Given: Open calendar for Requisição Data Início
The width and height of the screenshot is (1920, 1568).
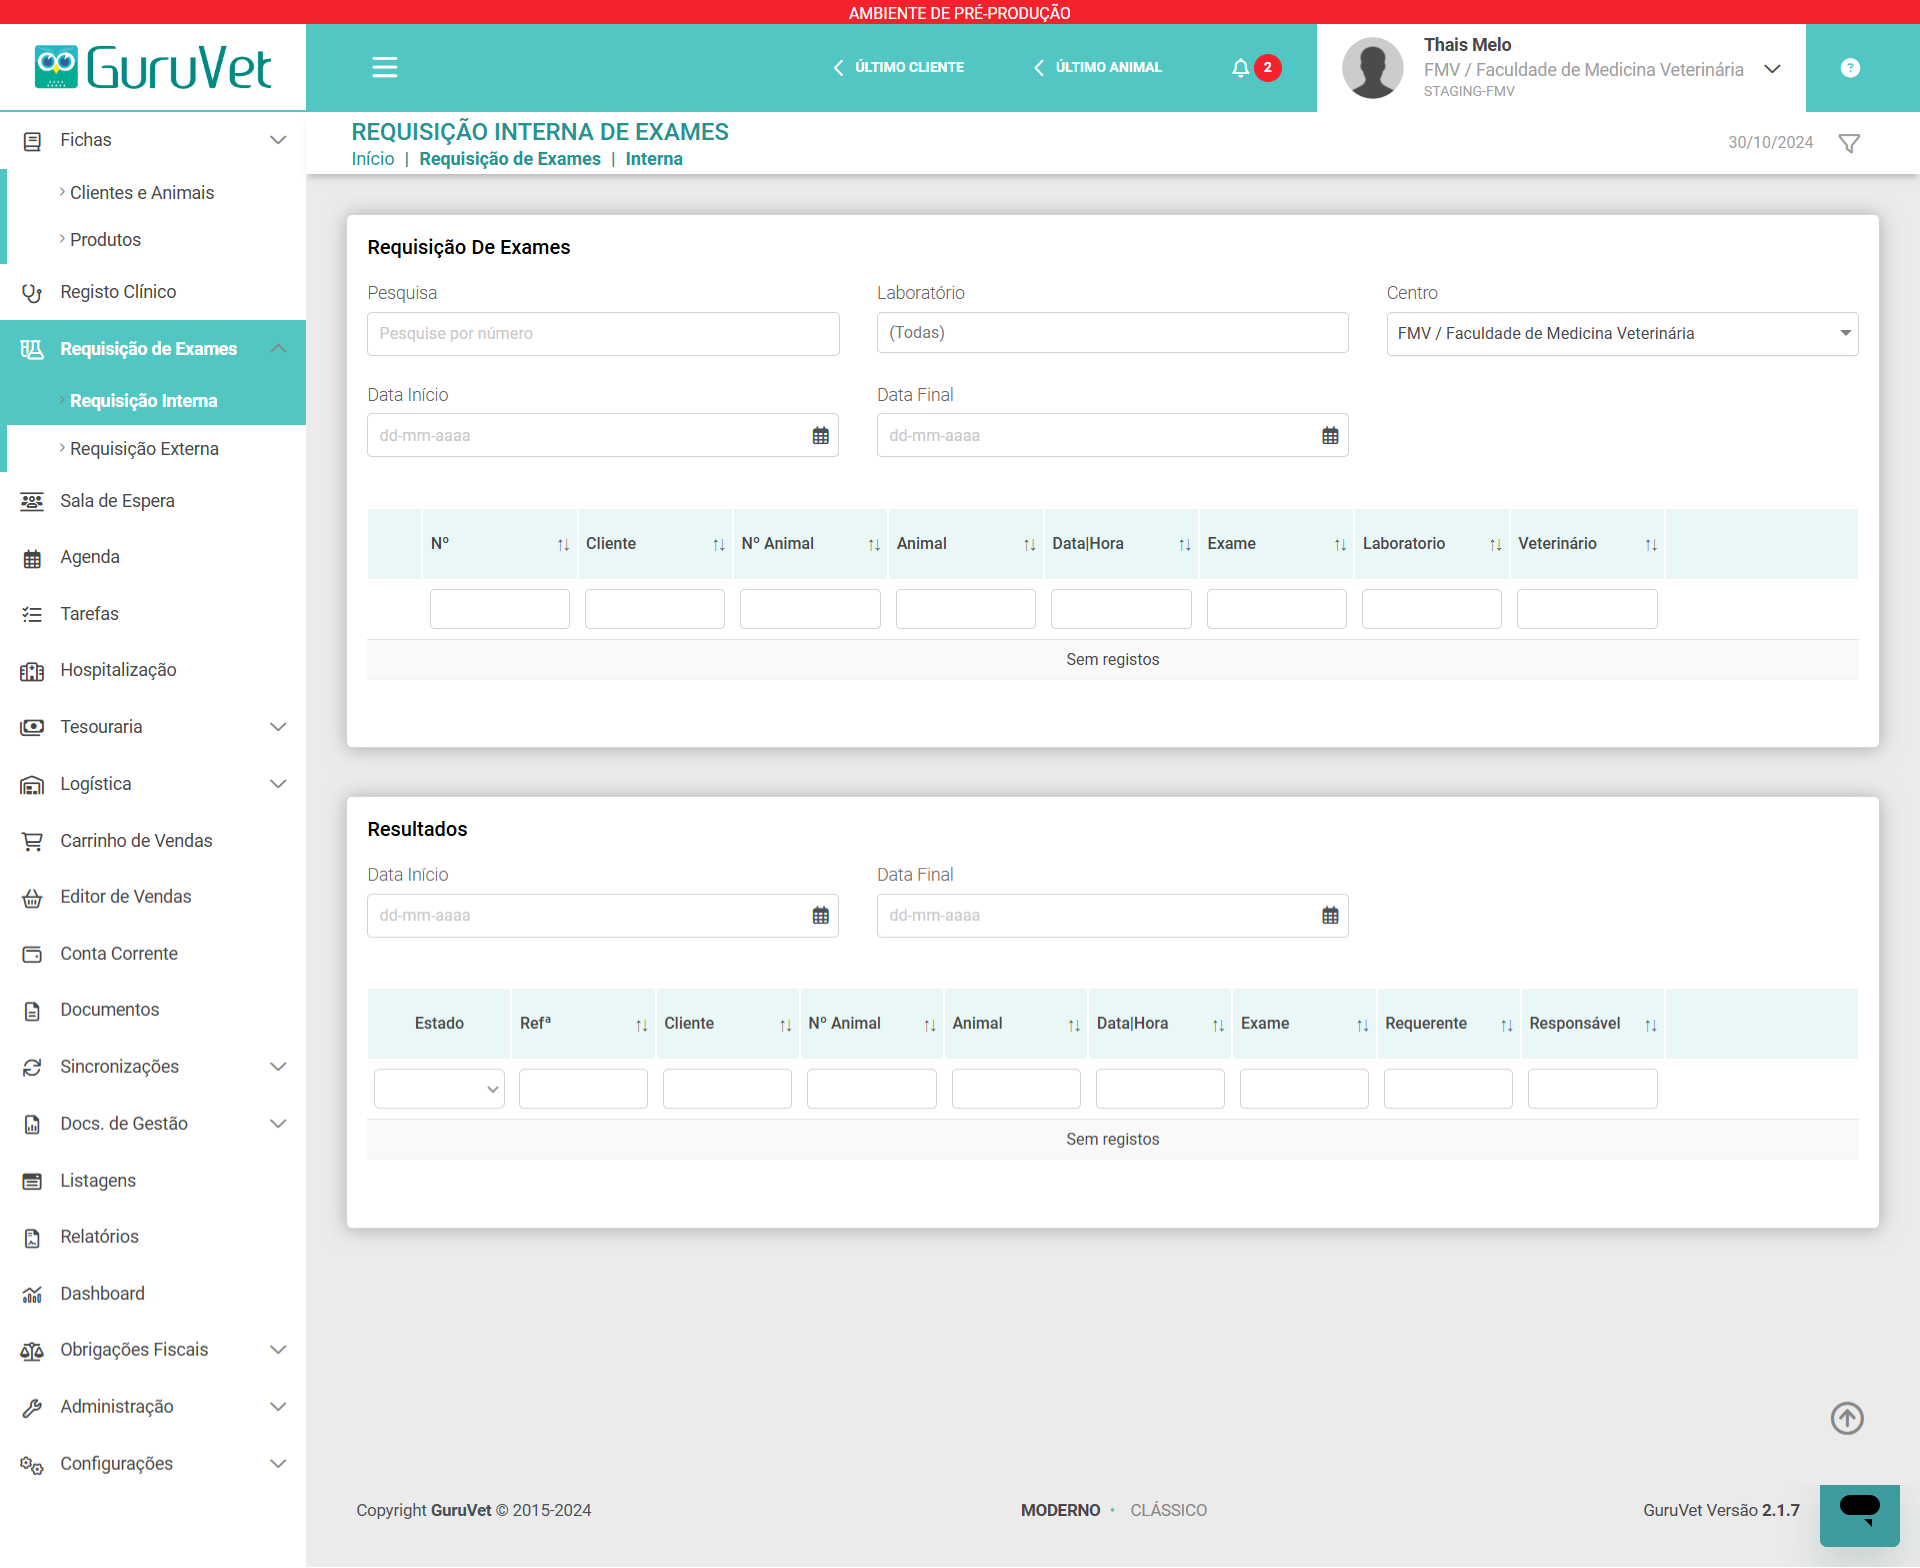Looking at the screenshot, I should [x=820, y=435].
